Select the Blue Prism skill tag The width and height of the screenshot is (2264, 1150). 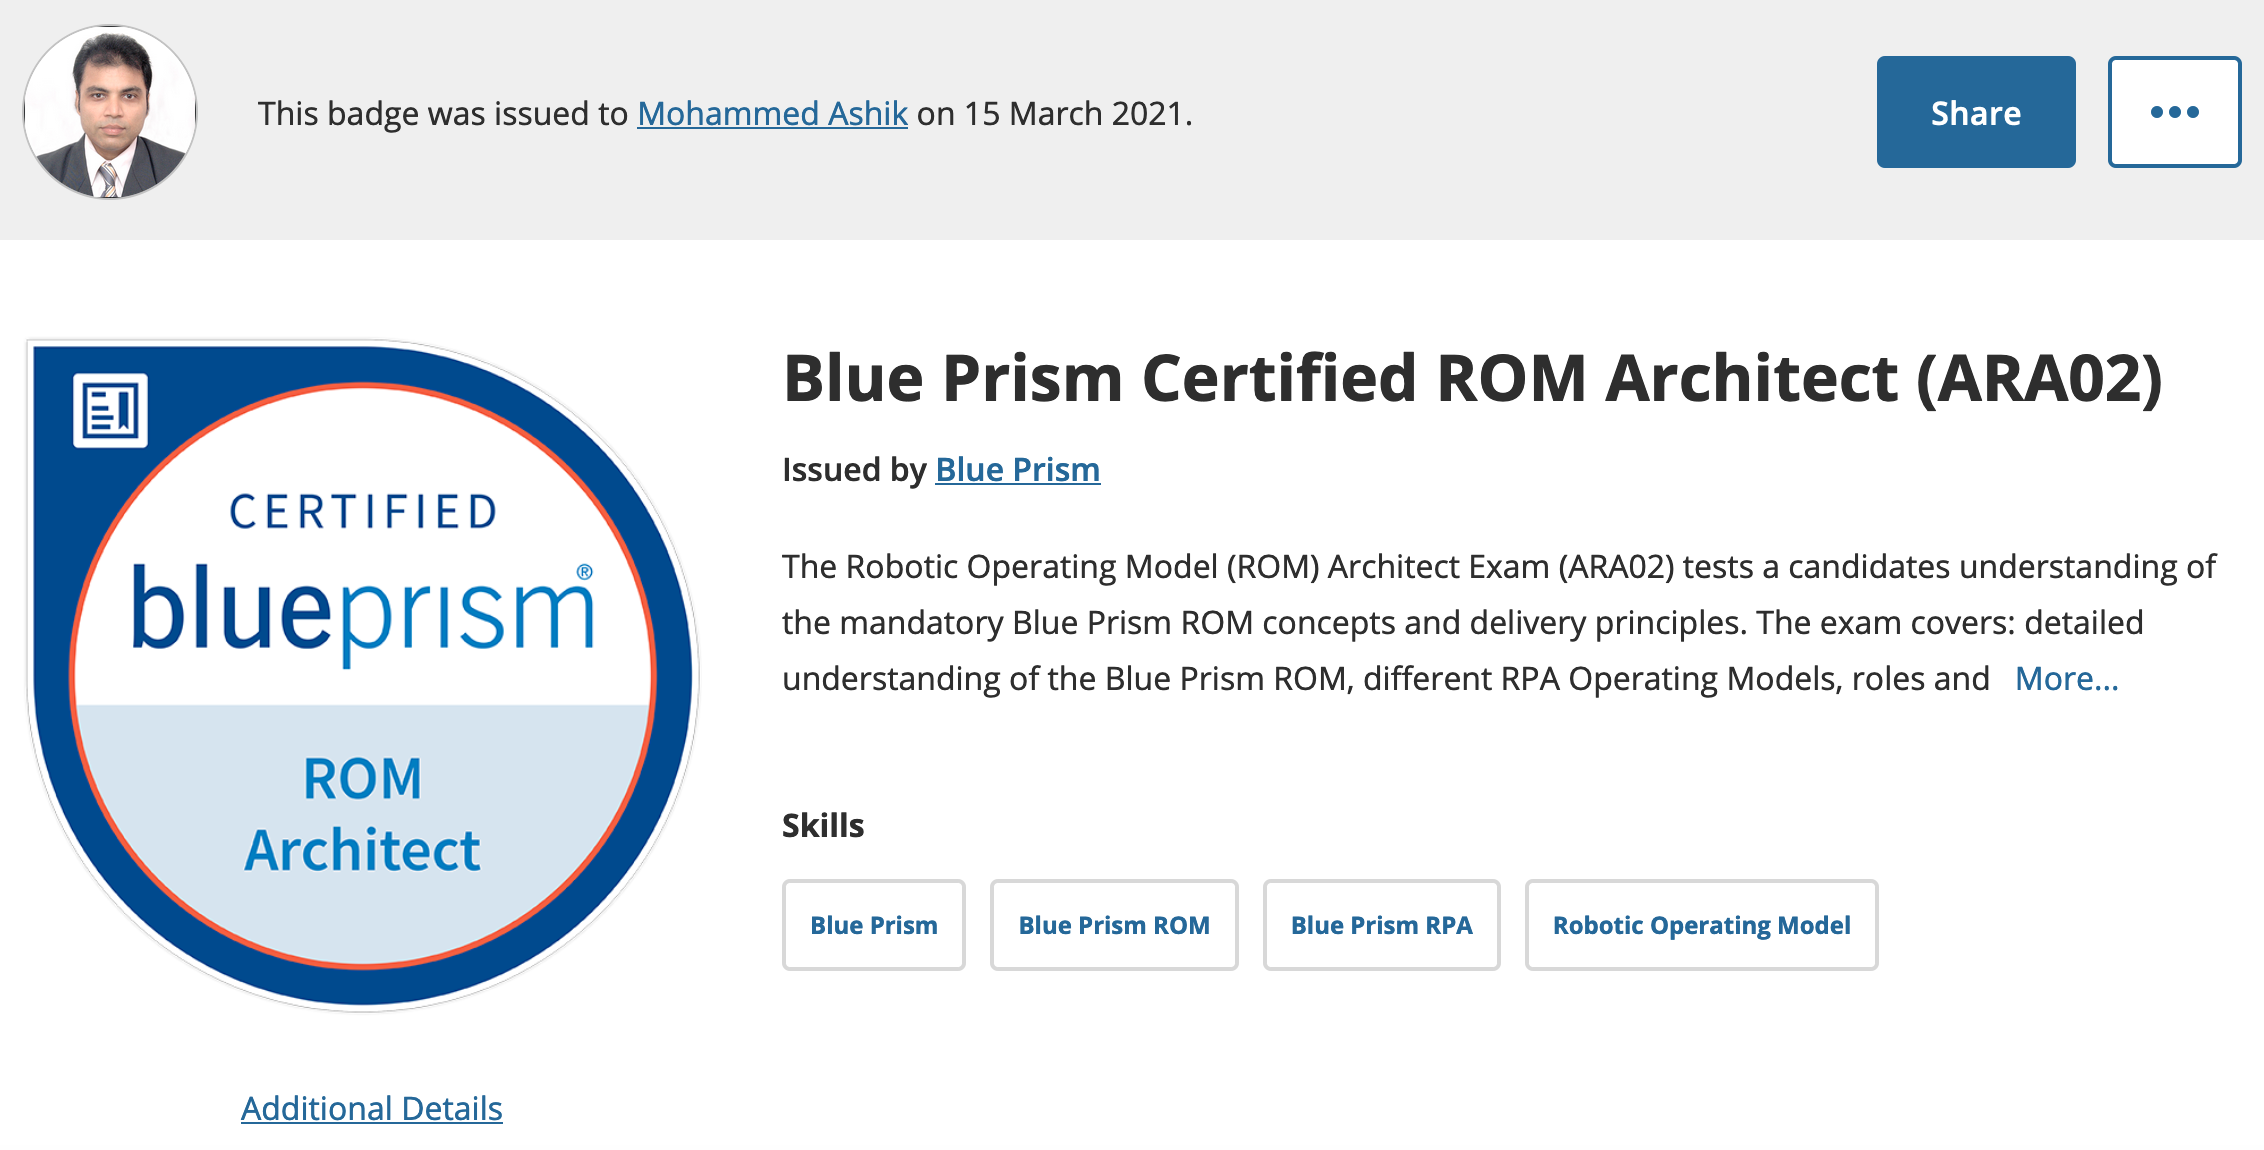(873, 925)
